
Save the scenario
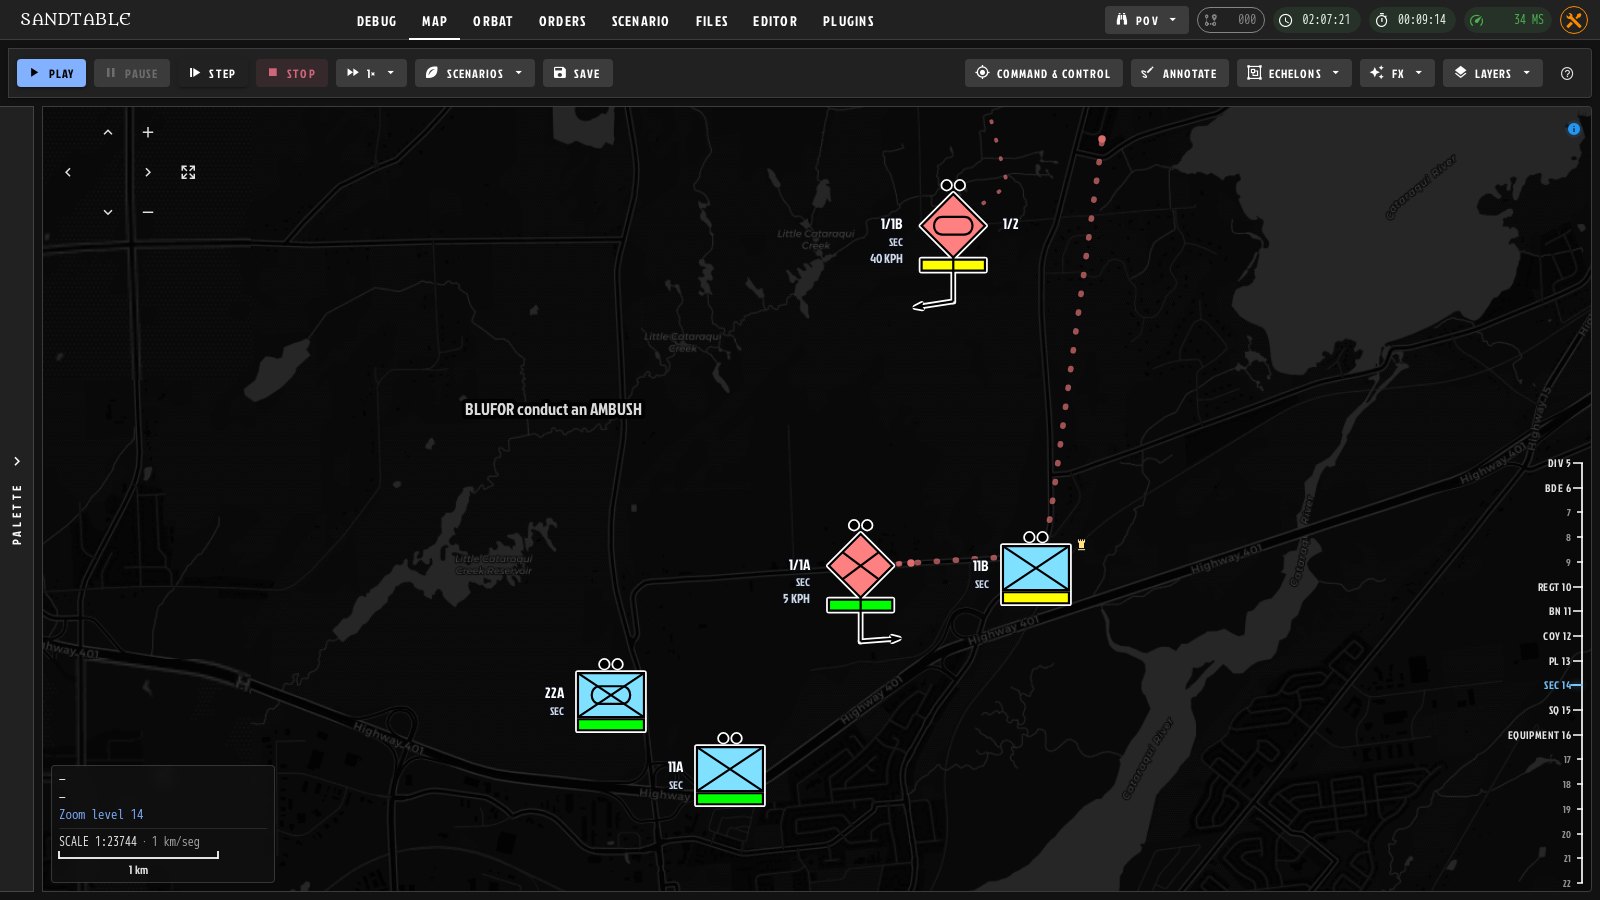(577, 73)
